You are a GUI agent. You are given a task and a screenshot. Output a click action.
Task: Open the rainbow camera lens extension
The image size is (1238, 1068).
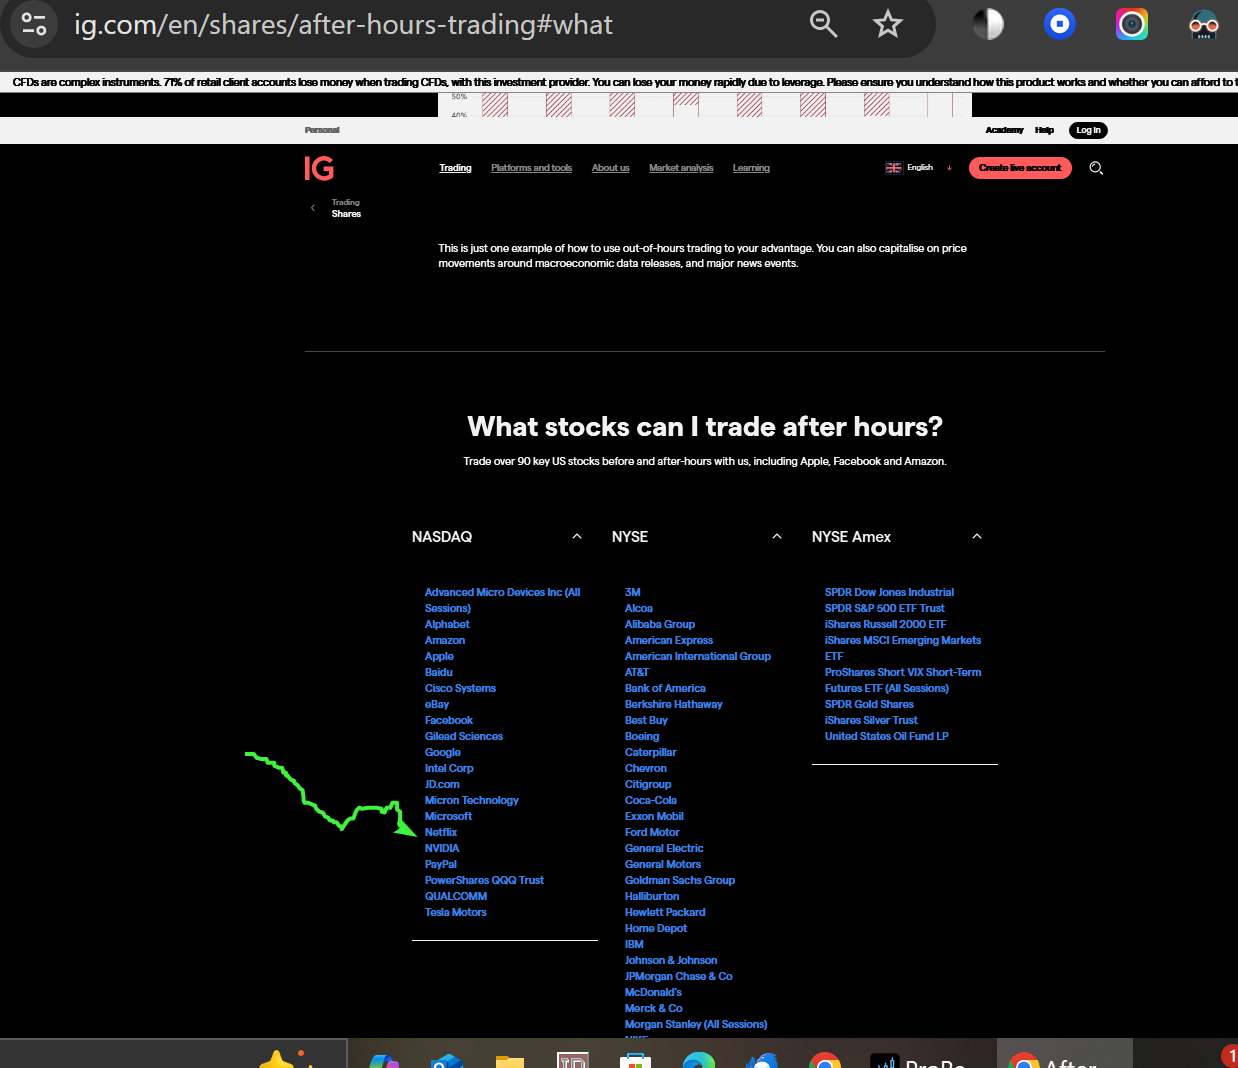click(x=1132, y=24)
